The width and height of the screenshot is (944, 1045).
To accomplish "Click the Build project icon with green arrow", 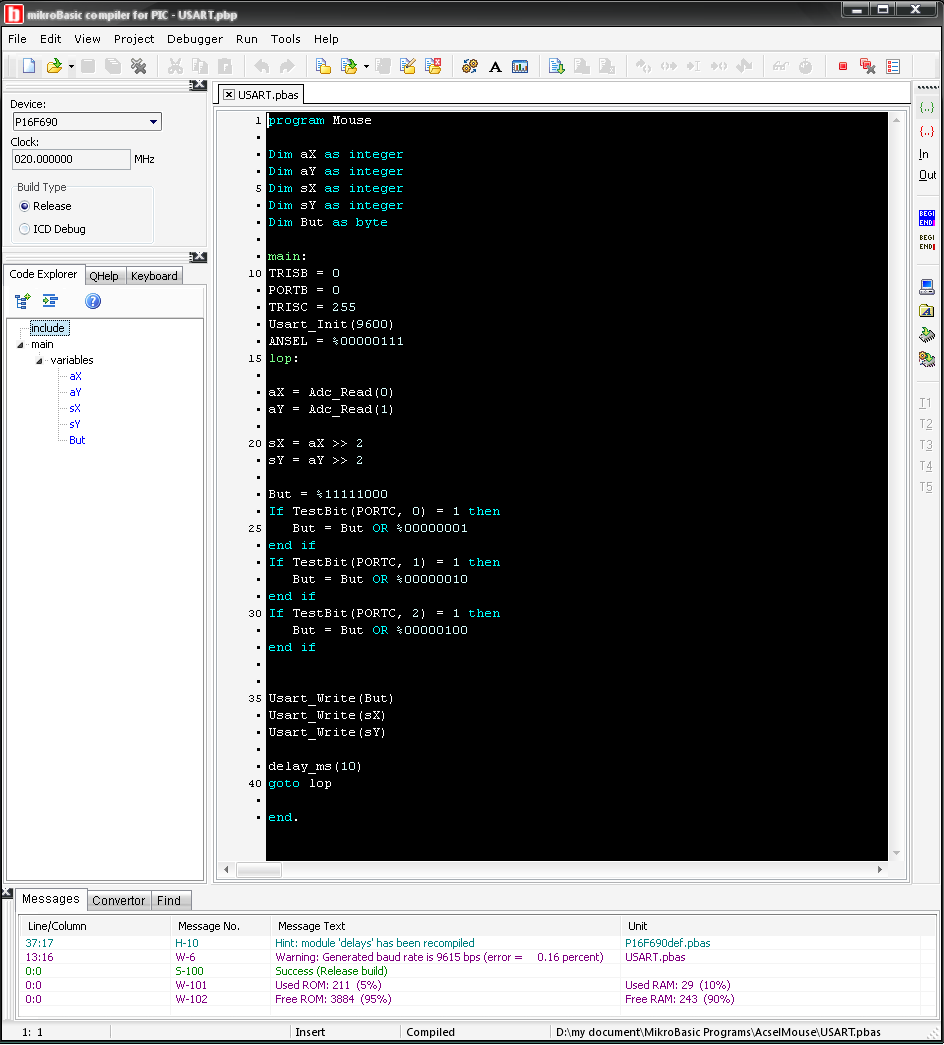I will coord(557,66).
